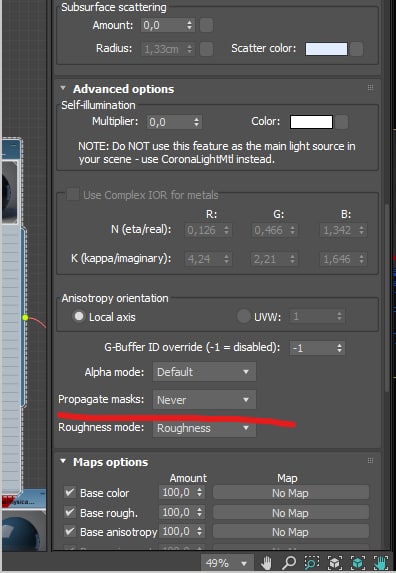
Task: Click No Map button for Base color
Action: [290, 493]
